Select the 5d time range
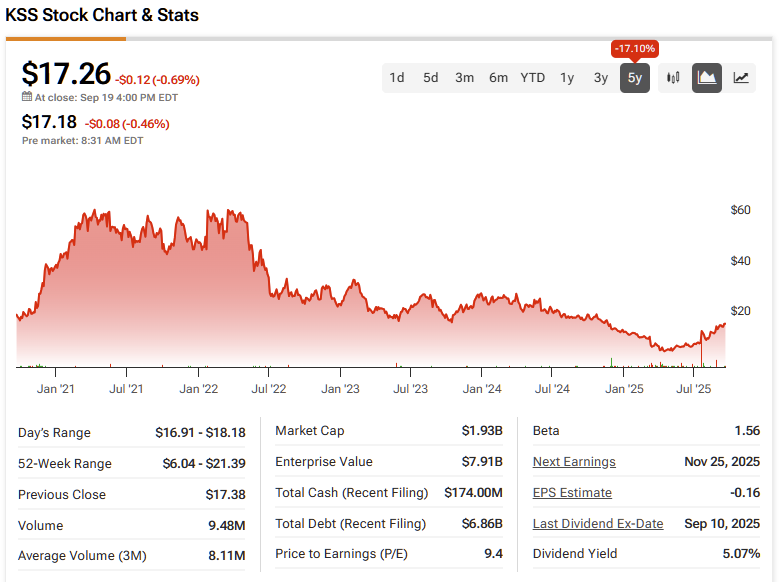 [430, 78]
